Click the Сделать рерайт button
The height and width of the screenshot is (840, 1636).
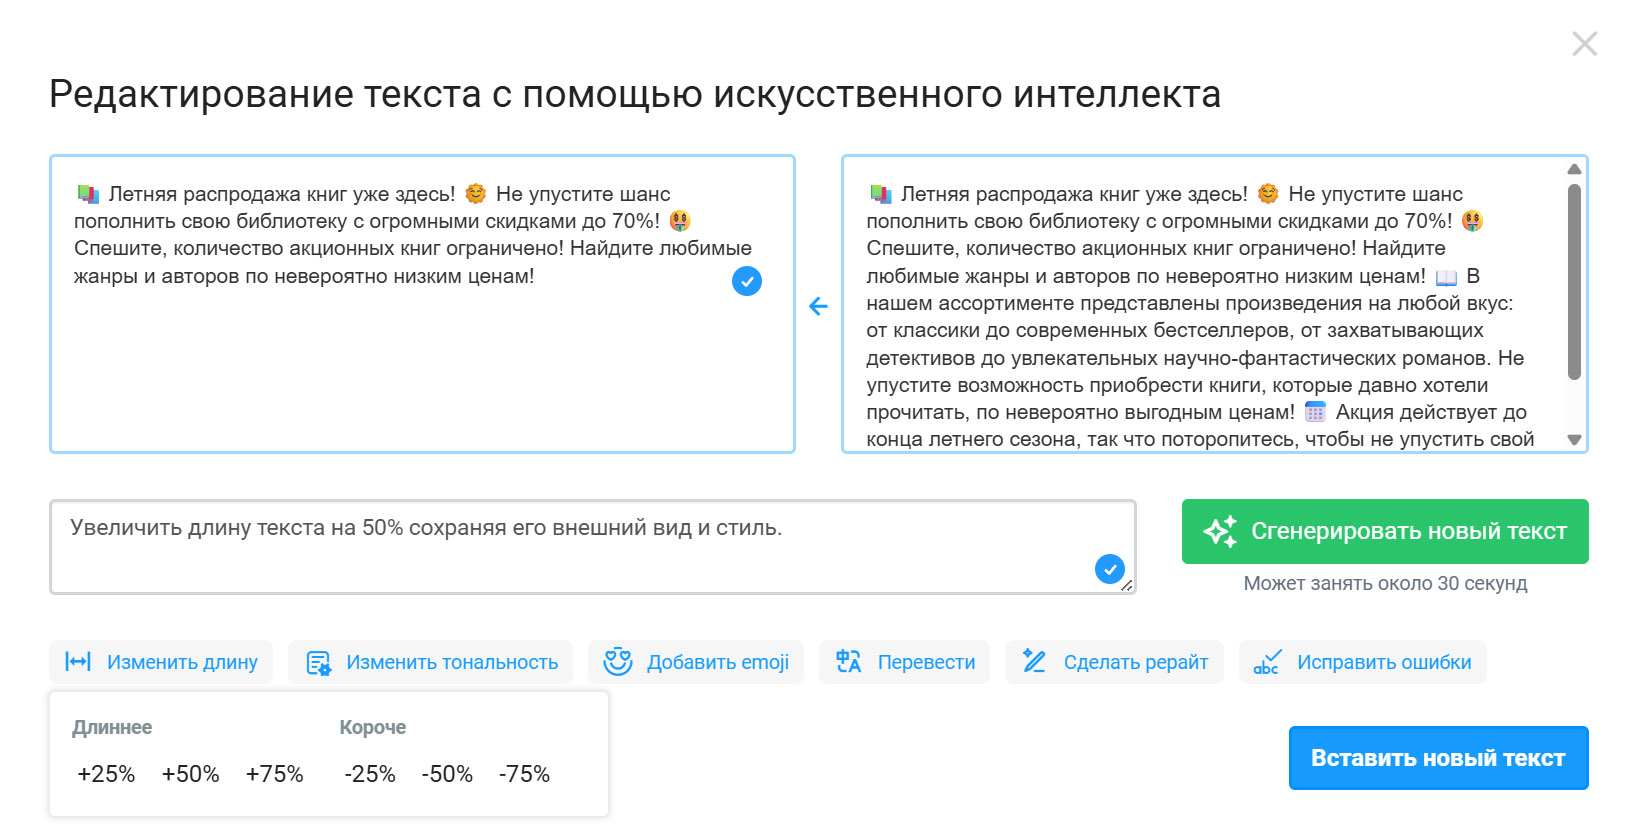1114,662
